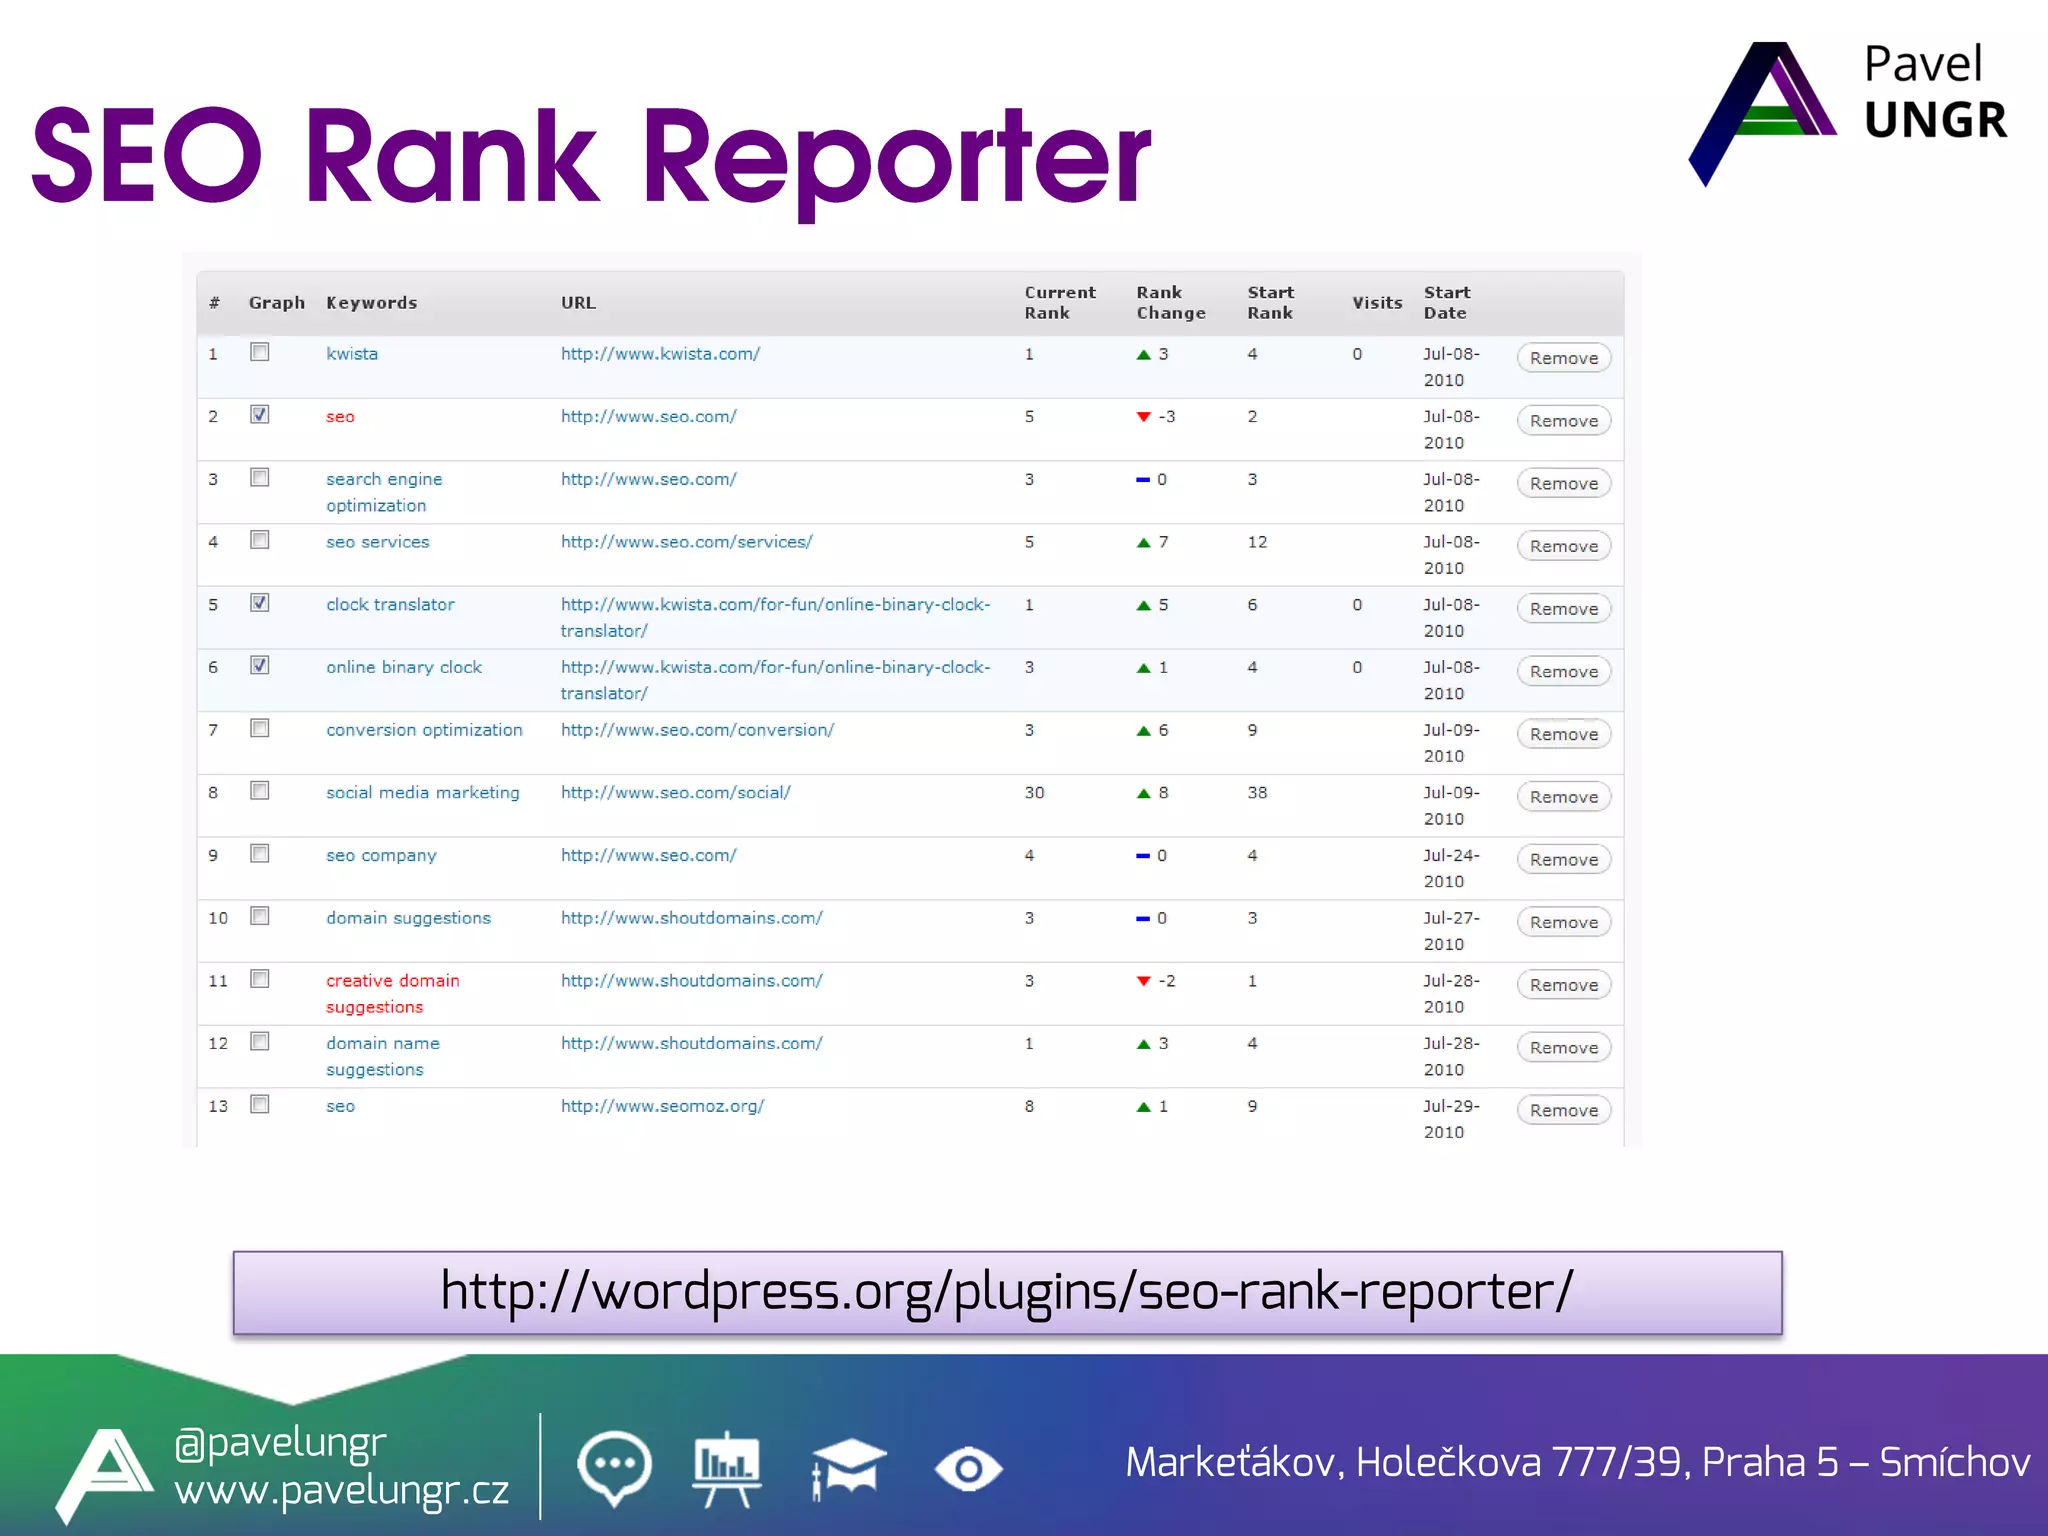Check the graph checkbox for kwista
Image resolution: width=2048 pixels, height=1536 pixels.
pyautogui.click(x=260, y=352)
